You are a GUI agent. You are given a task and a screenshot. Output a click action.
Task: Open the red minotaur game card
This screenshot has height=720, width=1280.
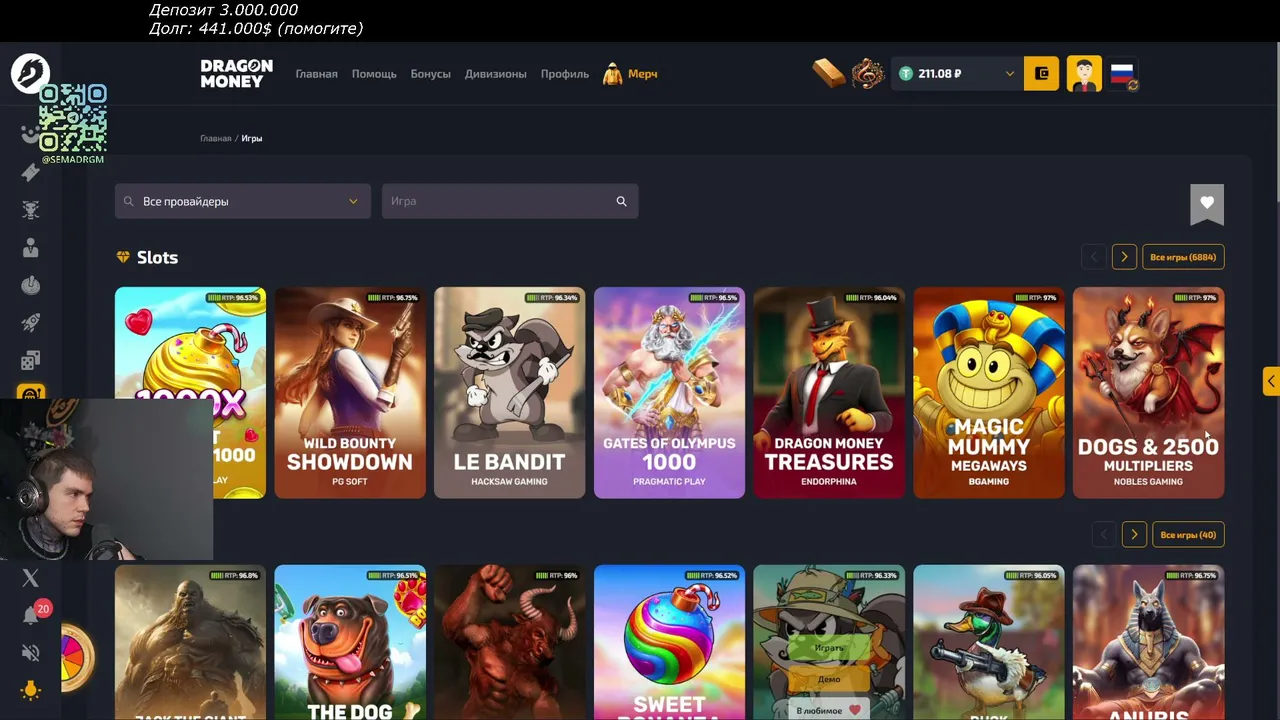[510, 642]
